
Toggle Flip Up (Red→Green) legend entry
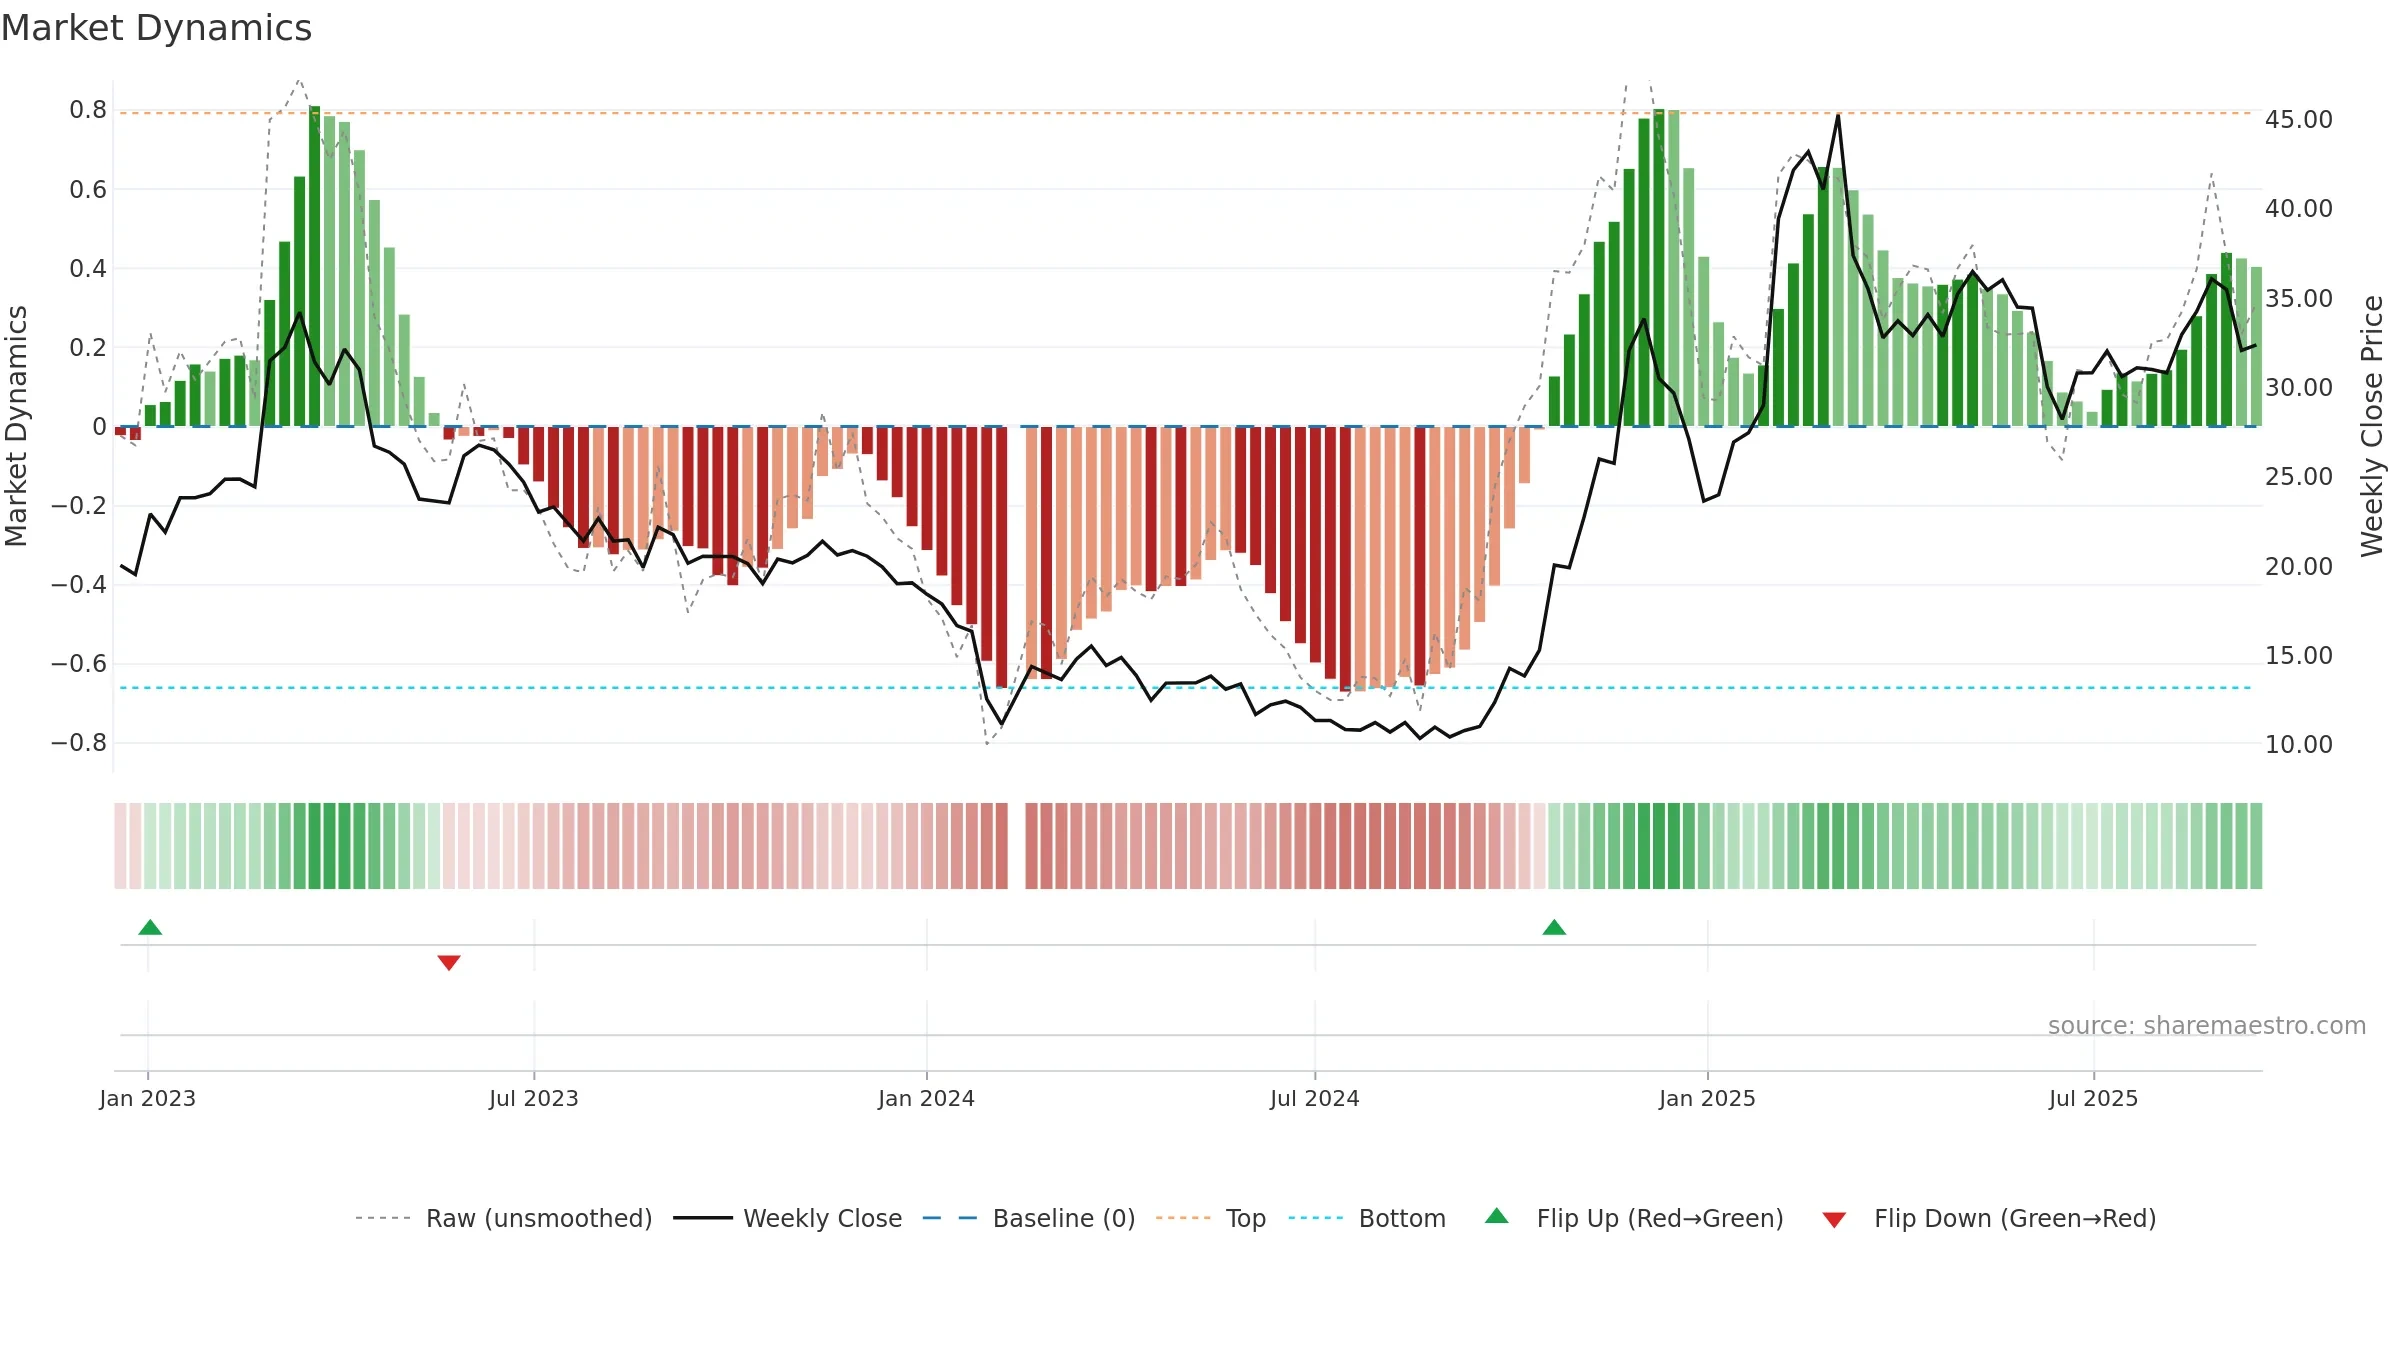click(1635, 1218)
